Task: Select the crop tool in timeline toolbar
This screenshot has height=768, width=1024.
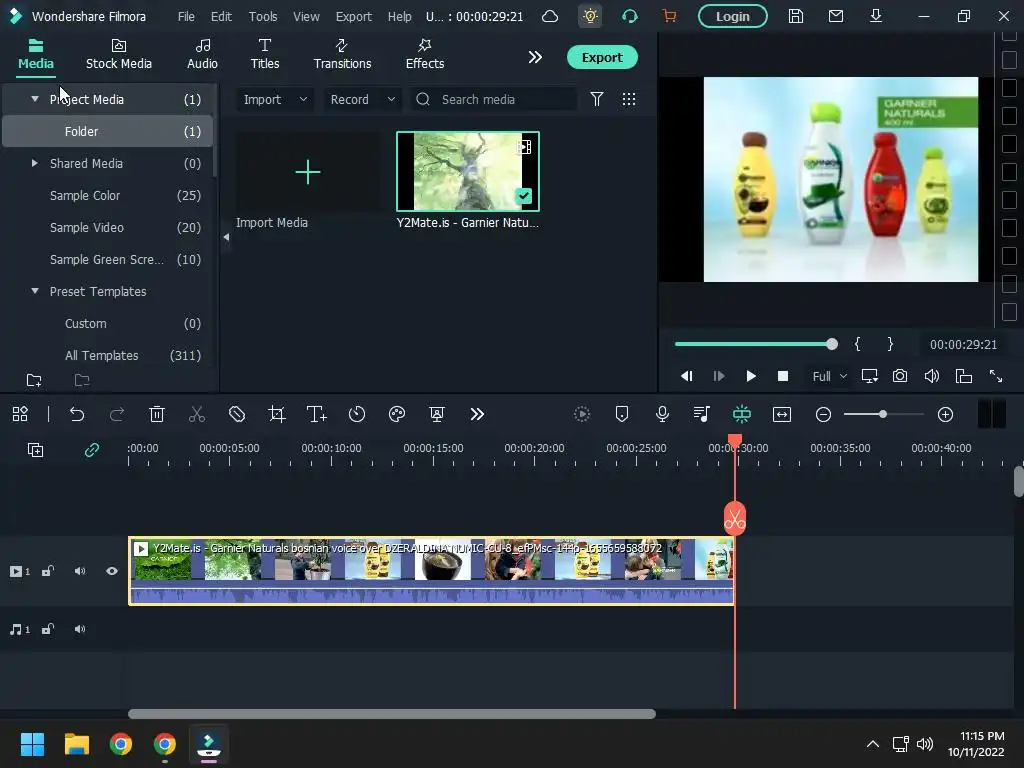Action: (277, 414)
